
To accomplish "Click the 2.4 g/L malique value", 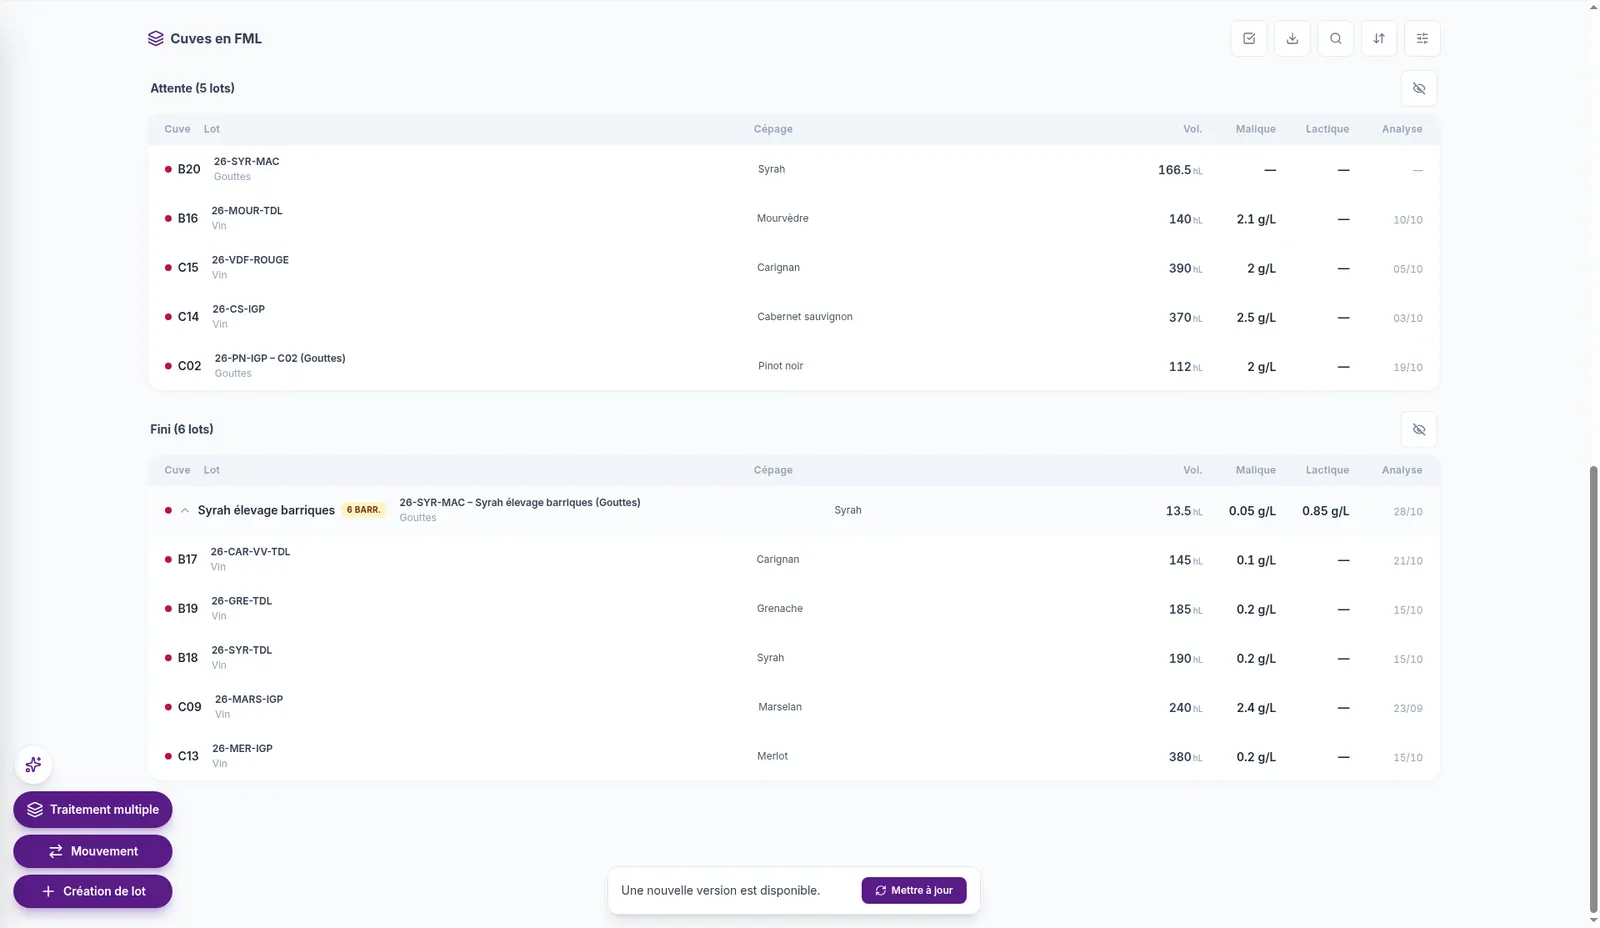I will pyautogui.click(x=1256, y=708).
